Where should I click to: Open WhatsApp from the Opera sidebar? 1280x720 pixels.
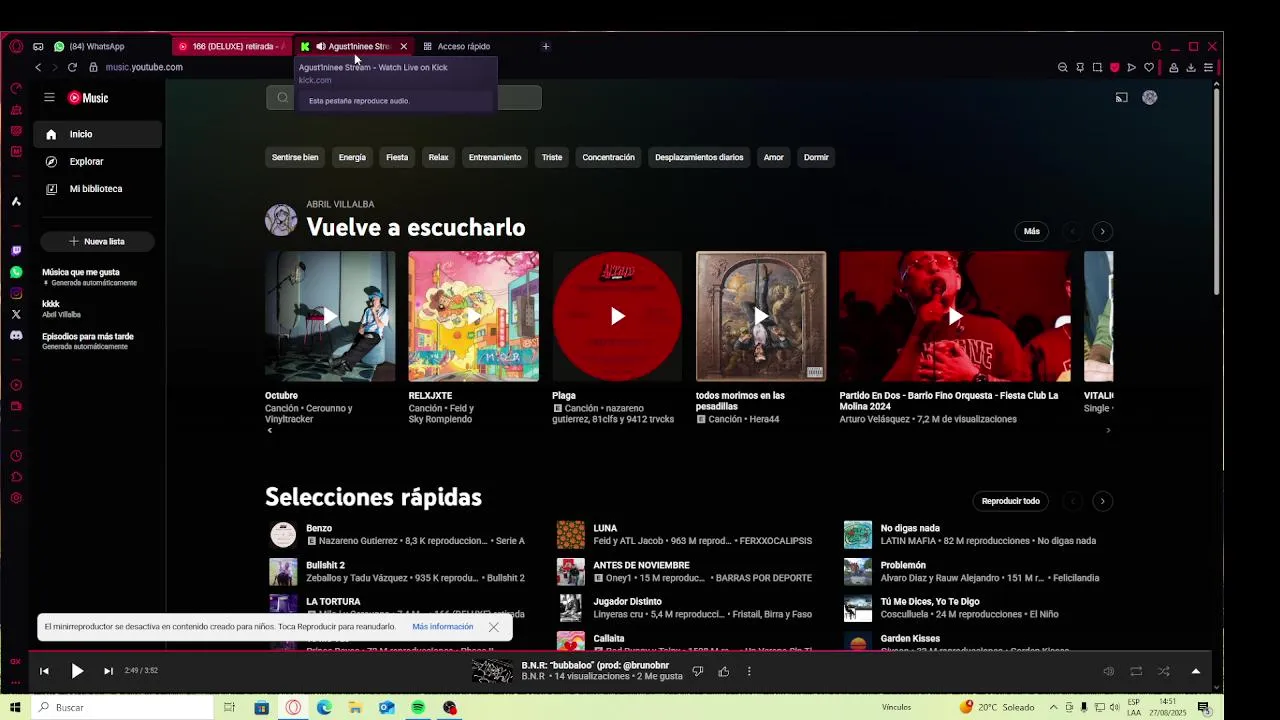click(x=16, y=272)
